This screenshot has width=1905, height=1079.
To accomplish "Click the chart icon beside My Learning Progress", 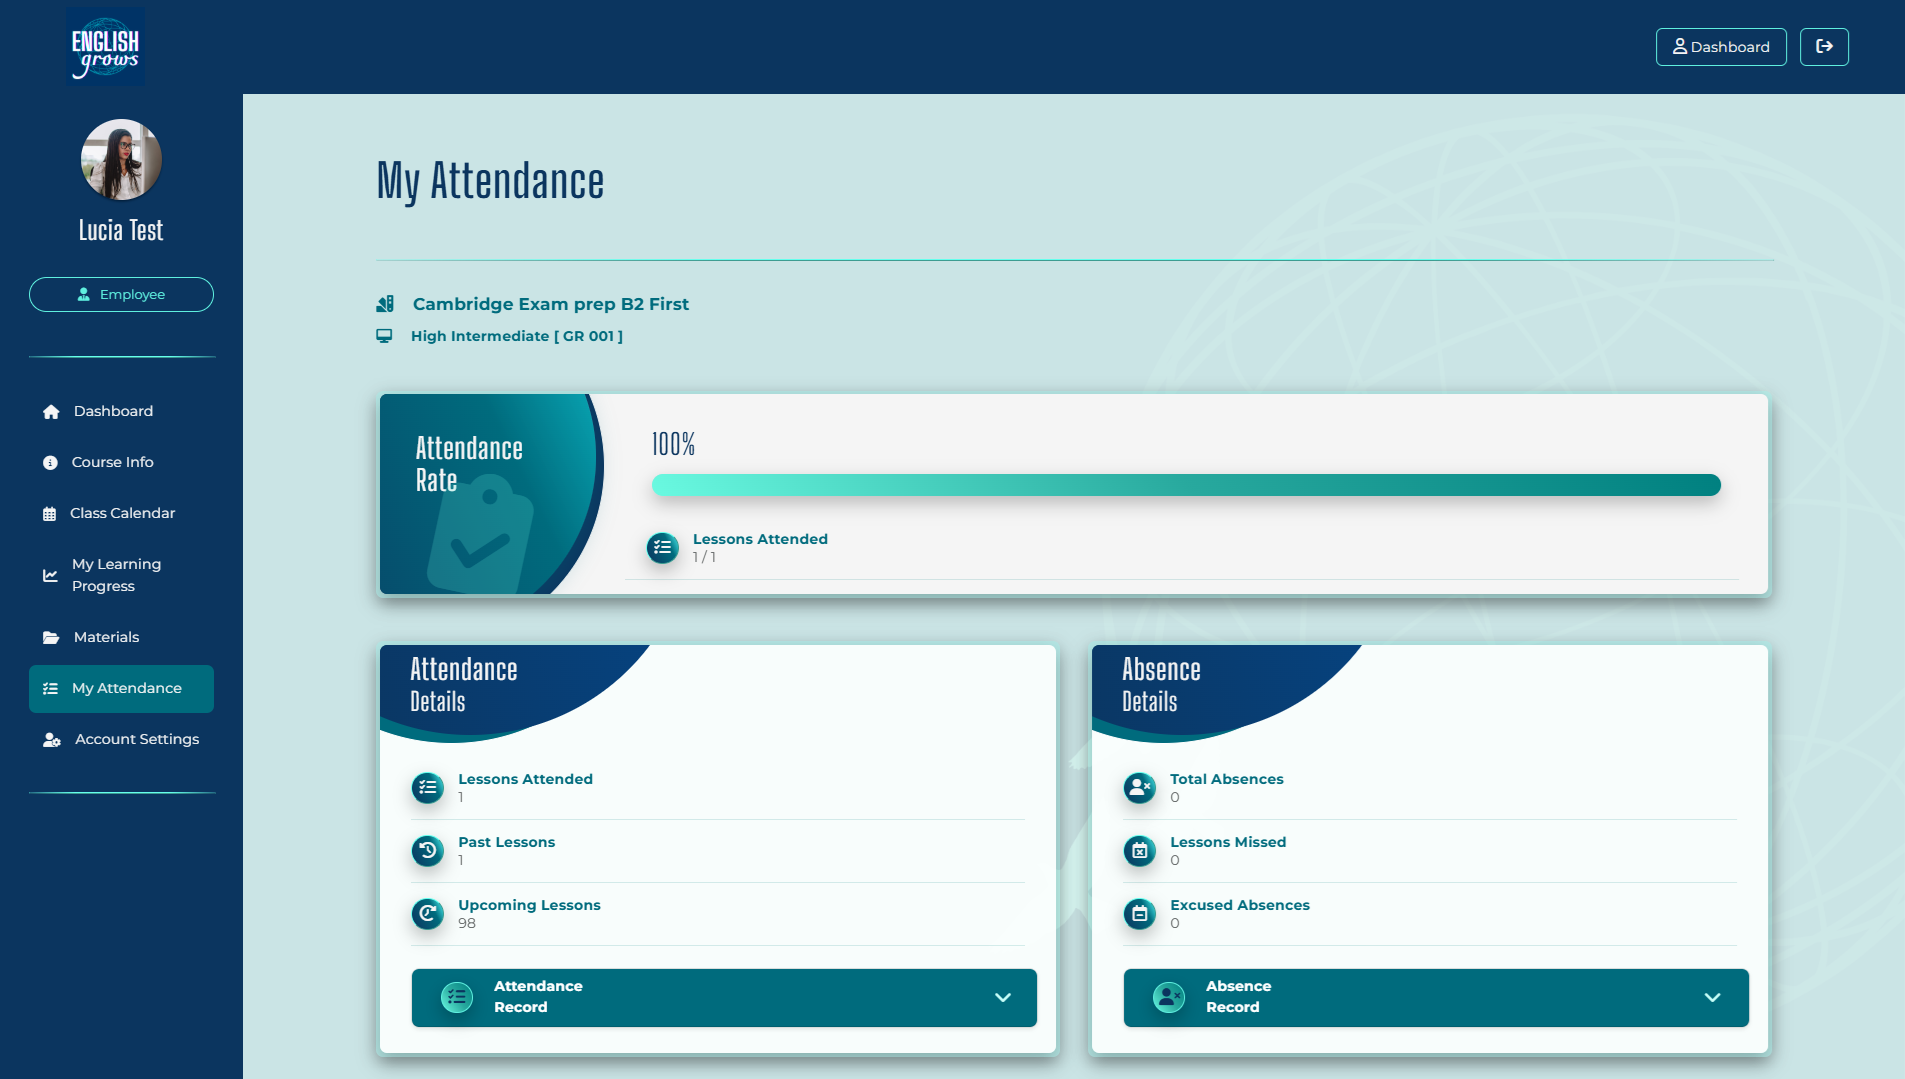I will [50, 575].
